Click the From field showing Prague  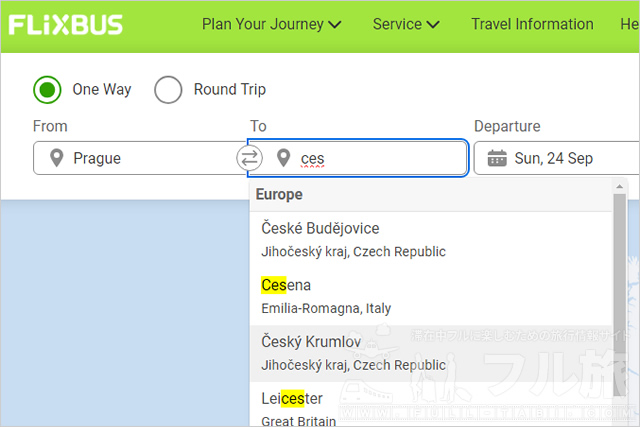[x=140, y=158]
